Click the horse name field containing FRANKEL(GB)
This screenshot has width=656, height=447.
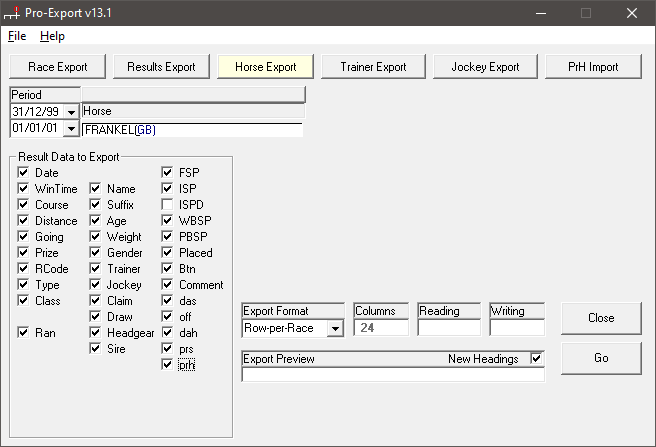192,129
